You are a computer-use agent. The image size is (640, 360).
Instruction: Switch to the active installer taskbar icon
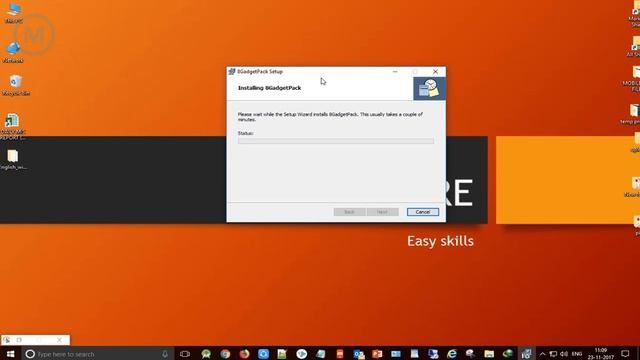tap(527, 354)
